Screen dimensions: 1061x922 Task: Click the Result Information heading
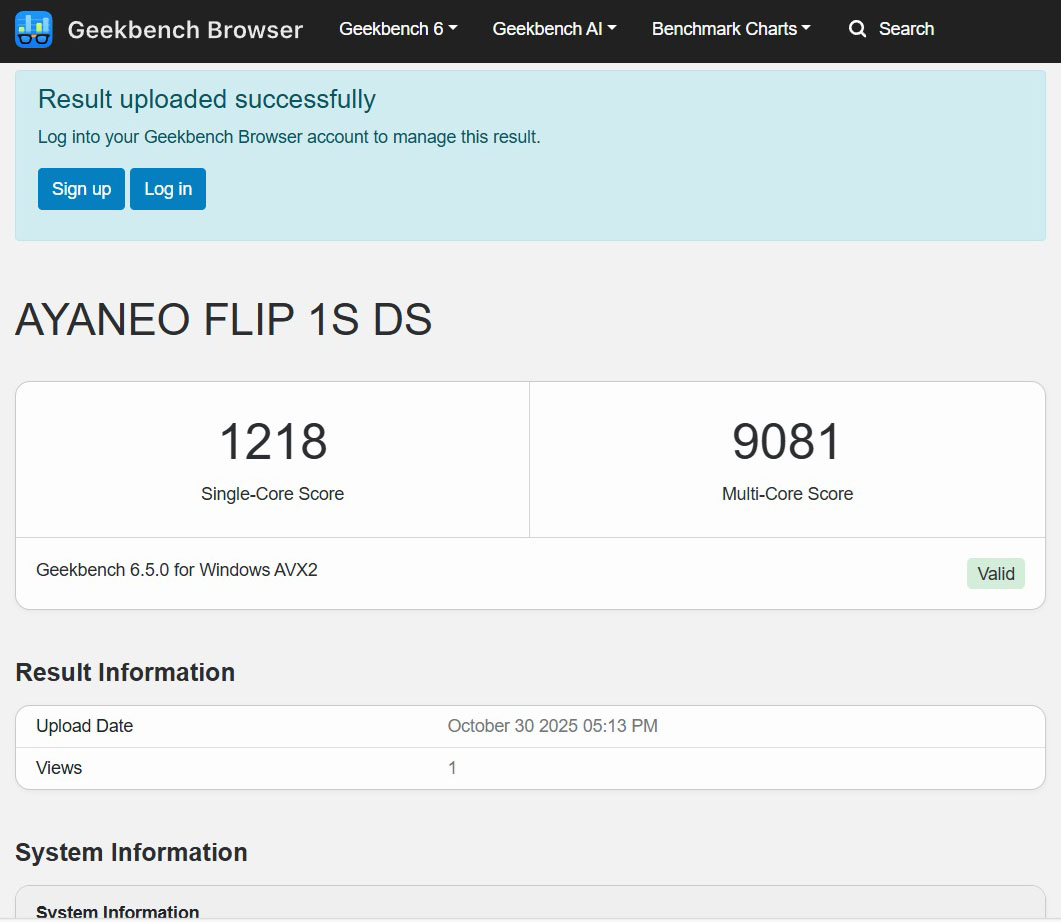(x=125, y=672)
